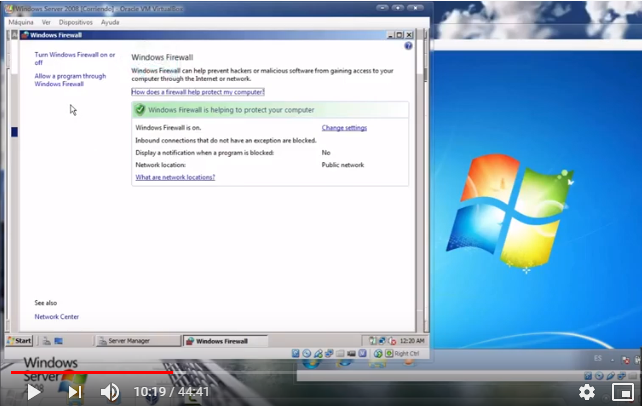Click the second blue tray icon in Server taskbar
This screenshot has width=642, height=406.
coord(382,341)
